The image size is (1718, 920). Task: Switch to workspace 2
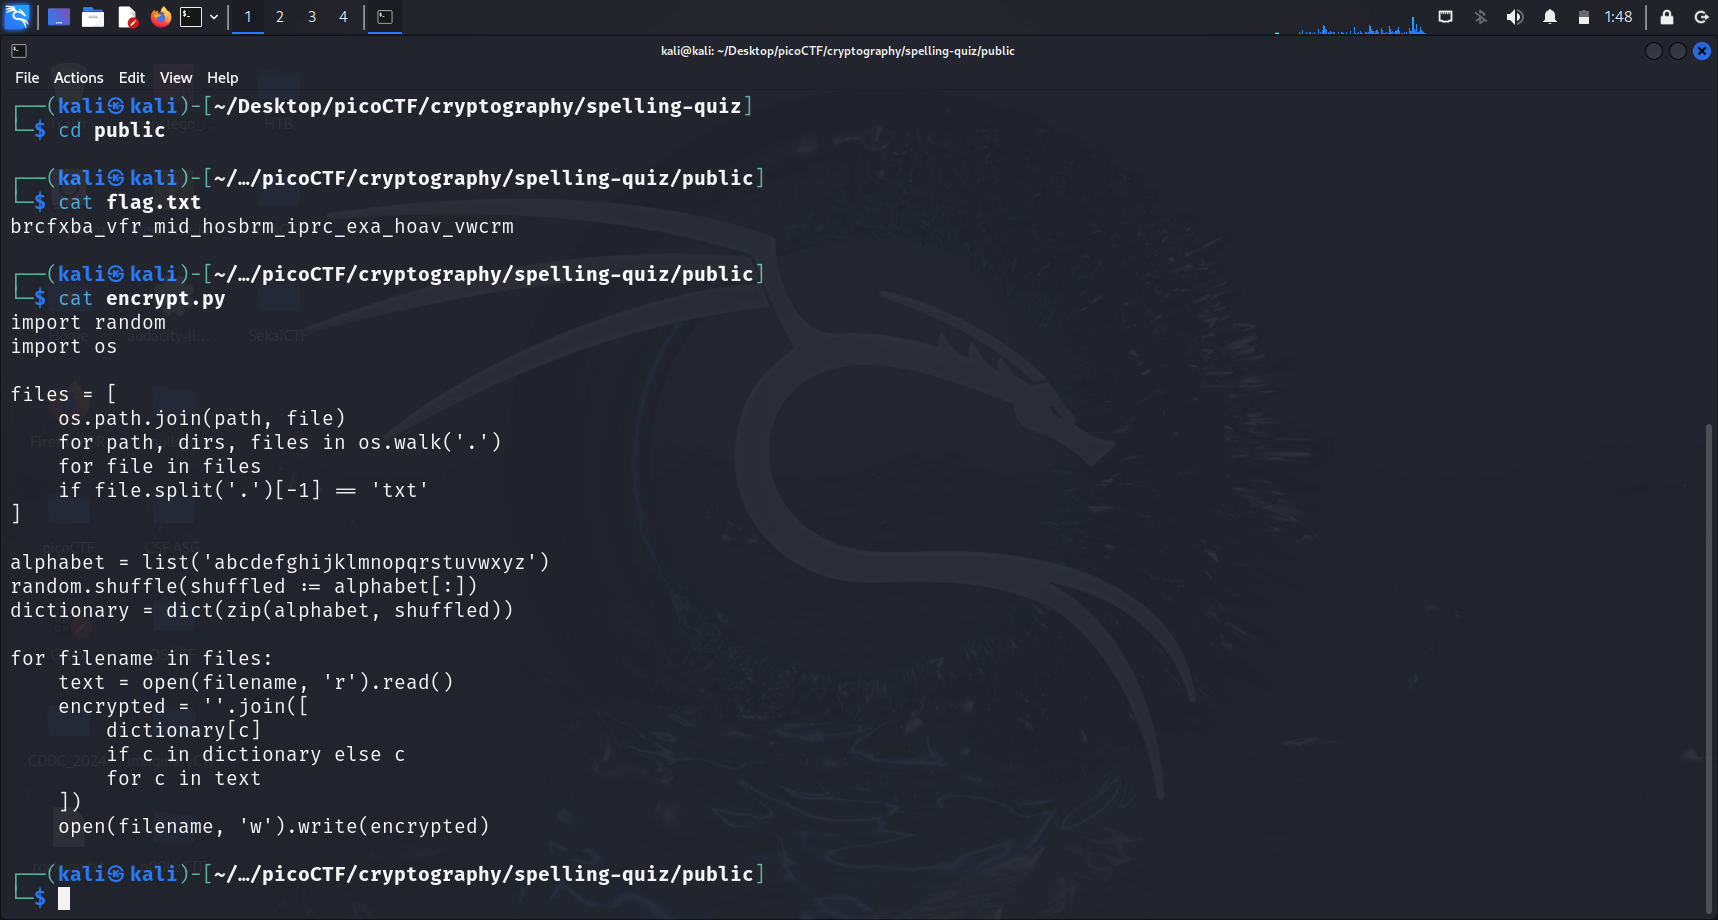pos(280,17)
